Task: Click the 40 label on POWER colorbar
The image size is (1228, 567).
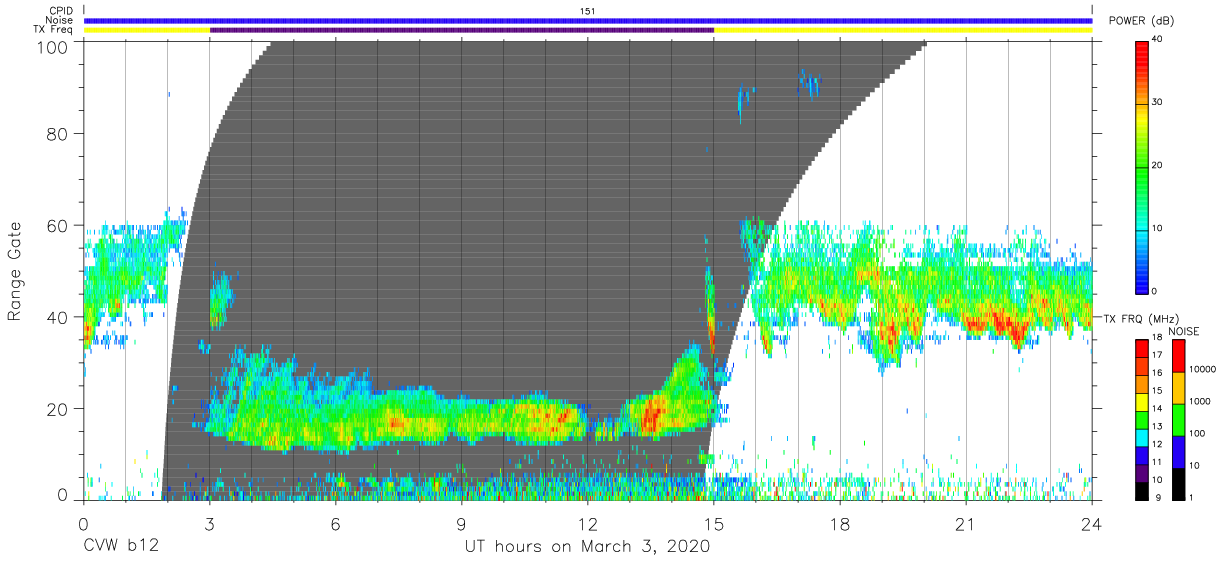Action: [x=1158, y=40]
